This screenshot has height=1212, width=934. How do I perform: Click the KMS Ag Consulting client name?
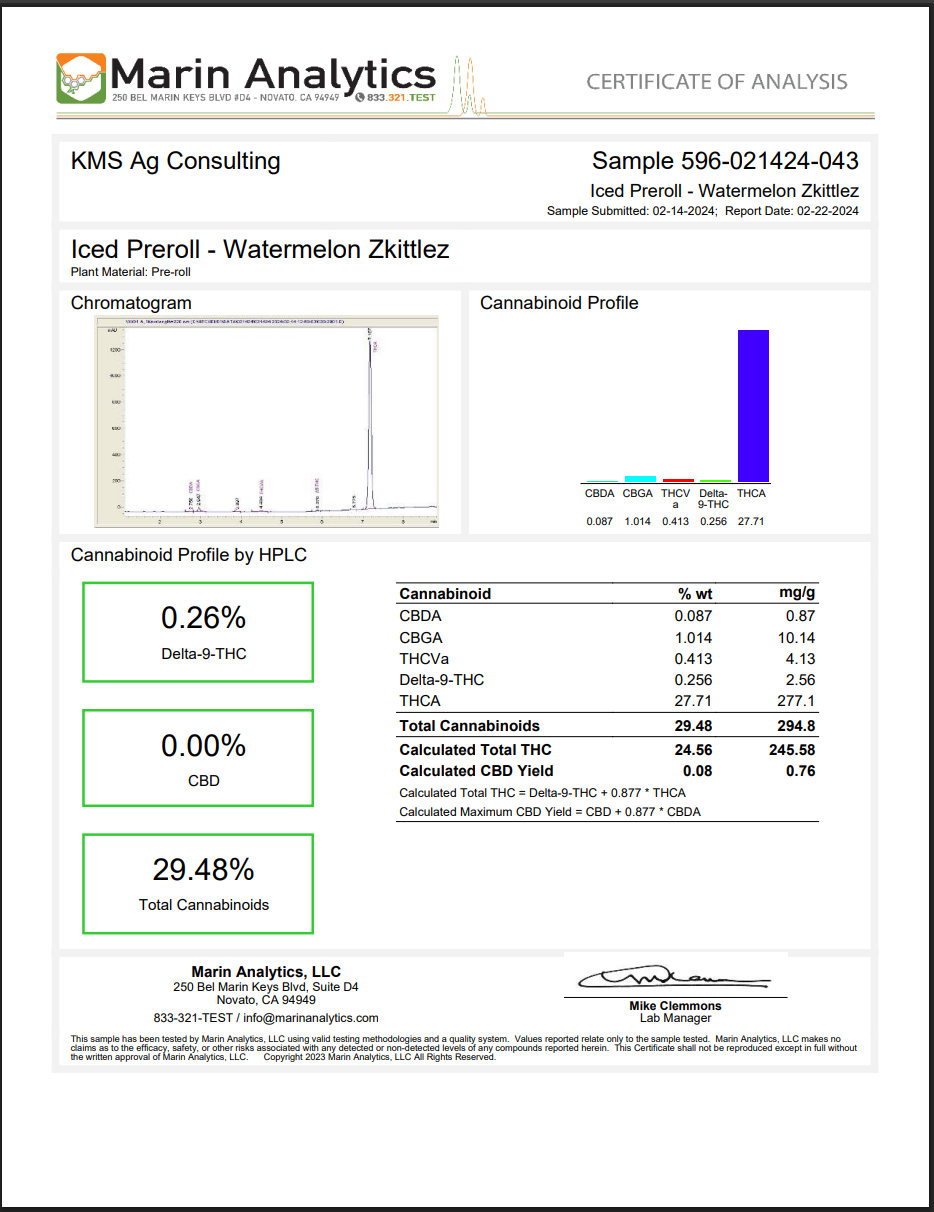(x=176, y=161)
